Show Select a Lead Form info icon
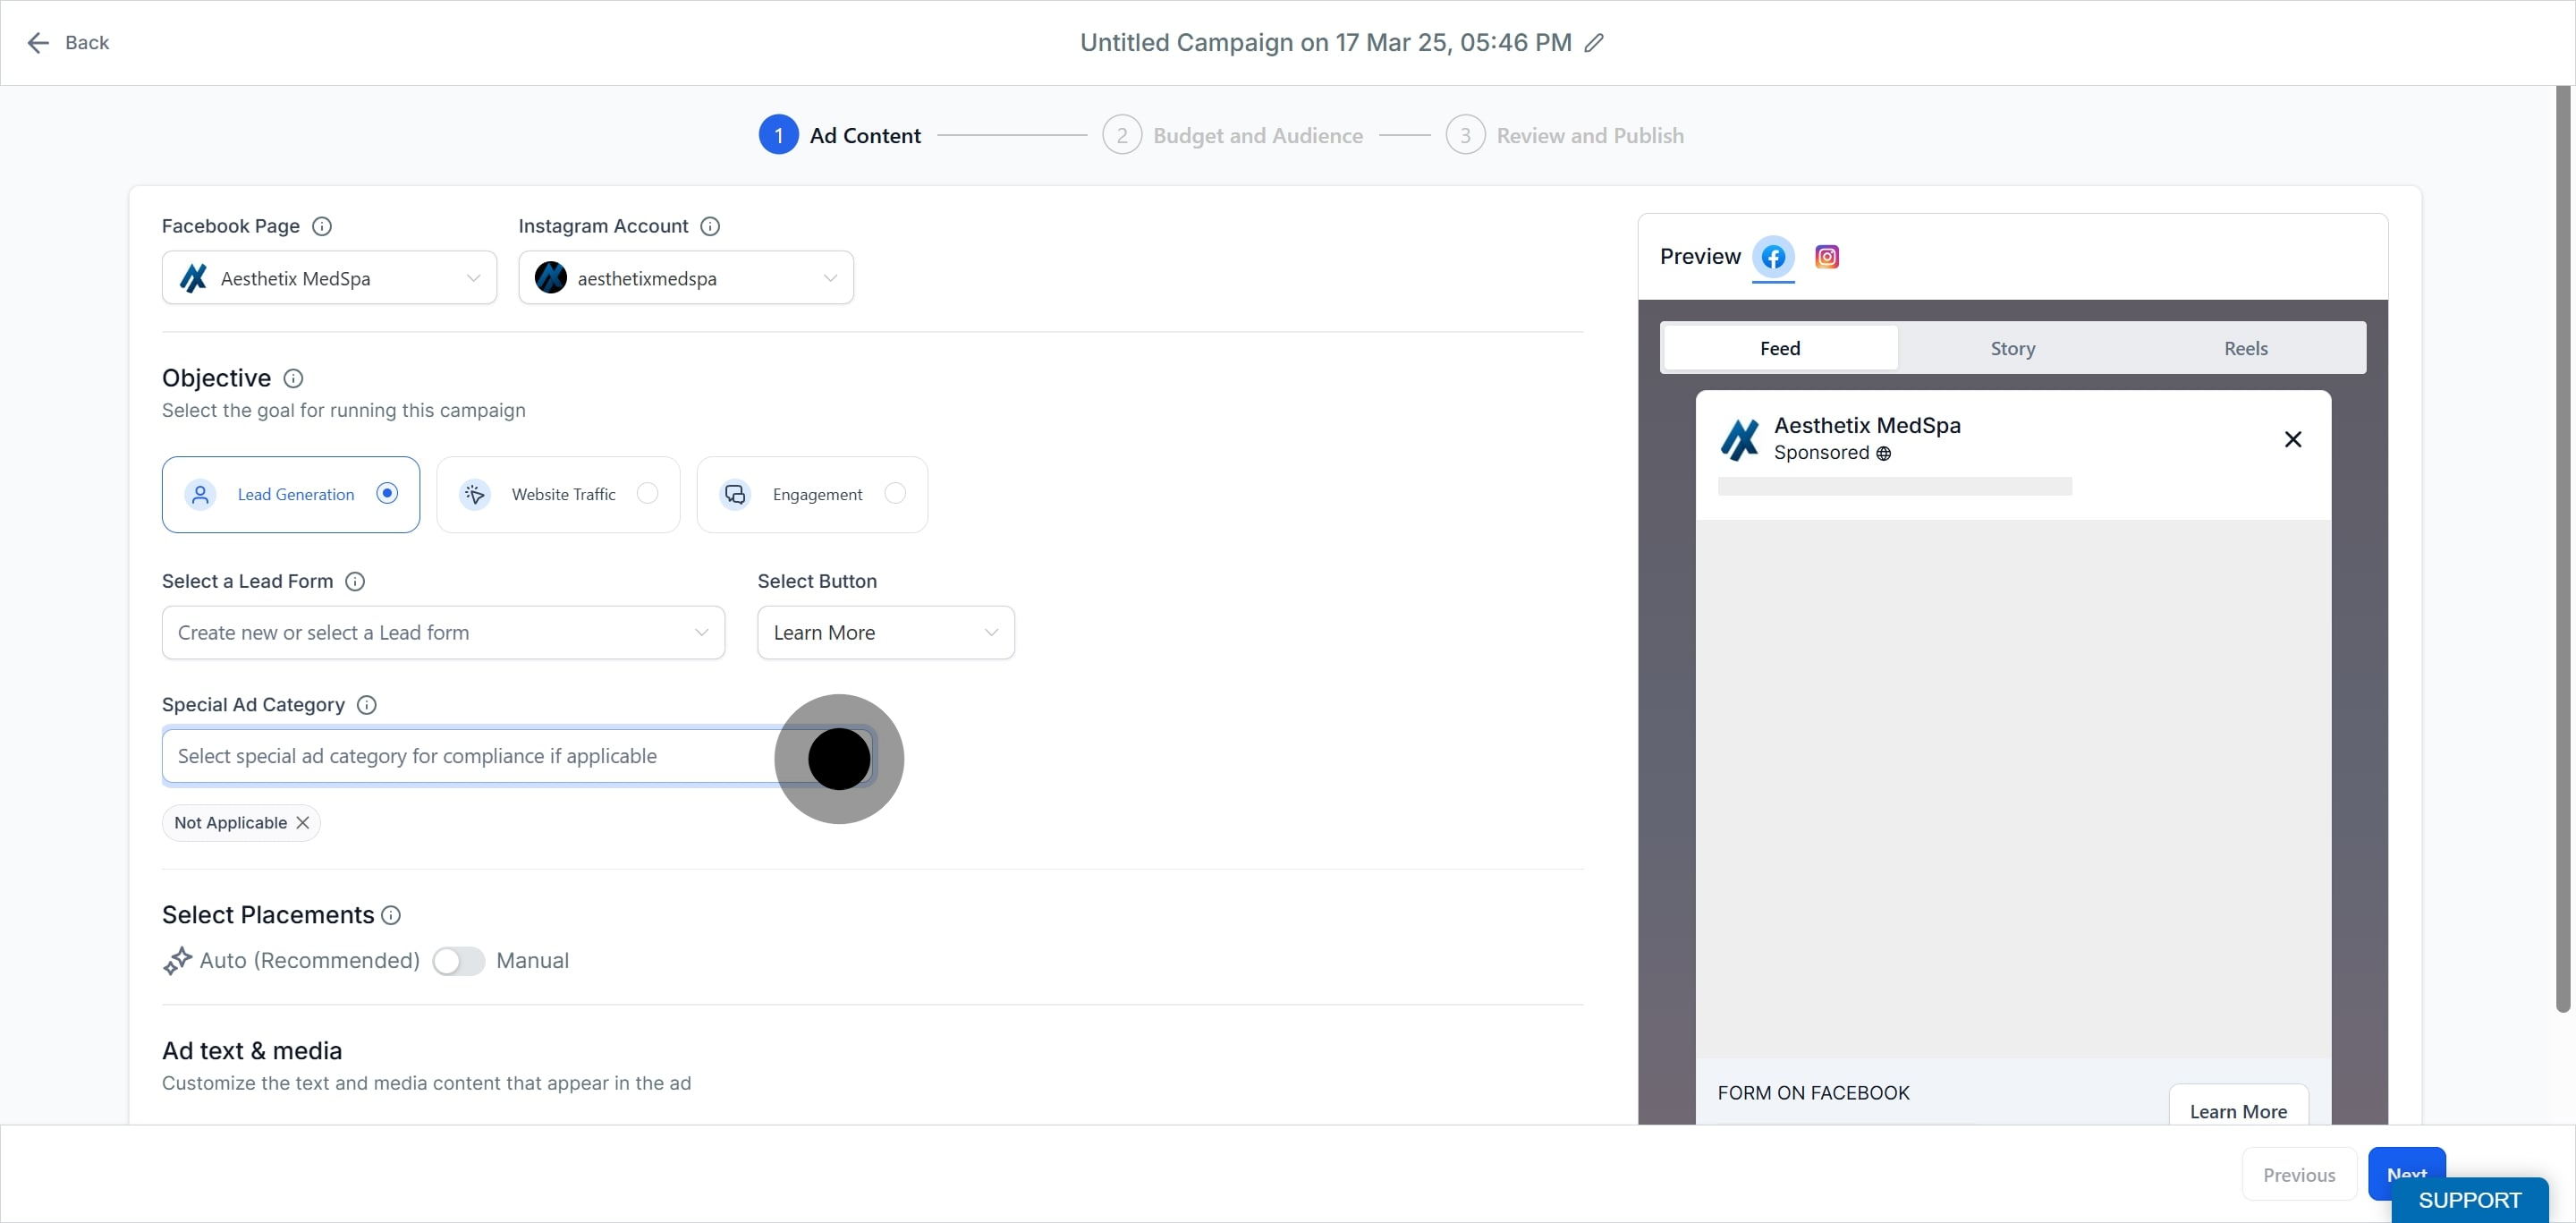 [x=355, y=581]
